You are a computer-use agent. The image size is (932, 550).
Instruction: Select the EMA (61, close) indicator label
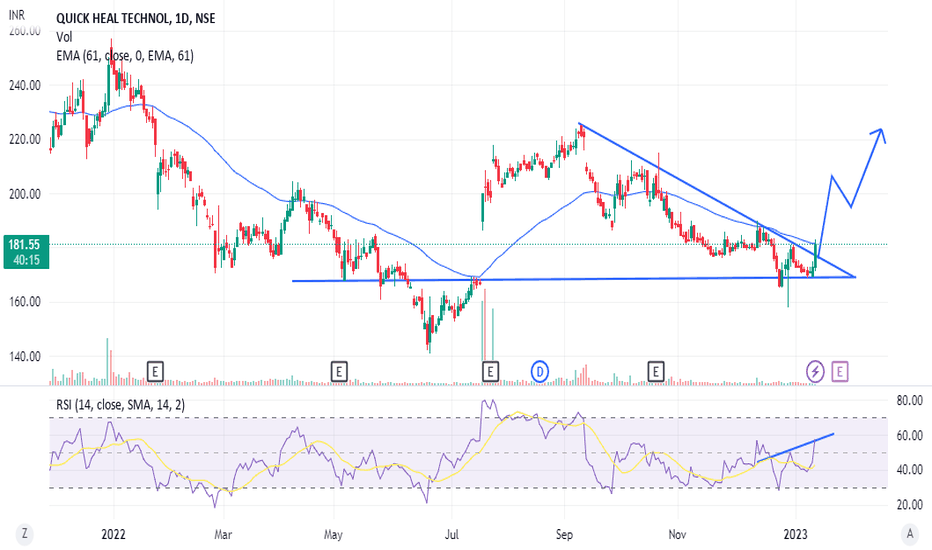pos(125,56)
